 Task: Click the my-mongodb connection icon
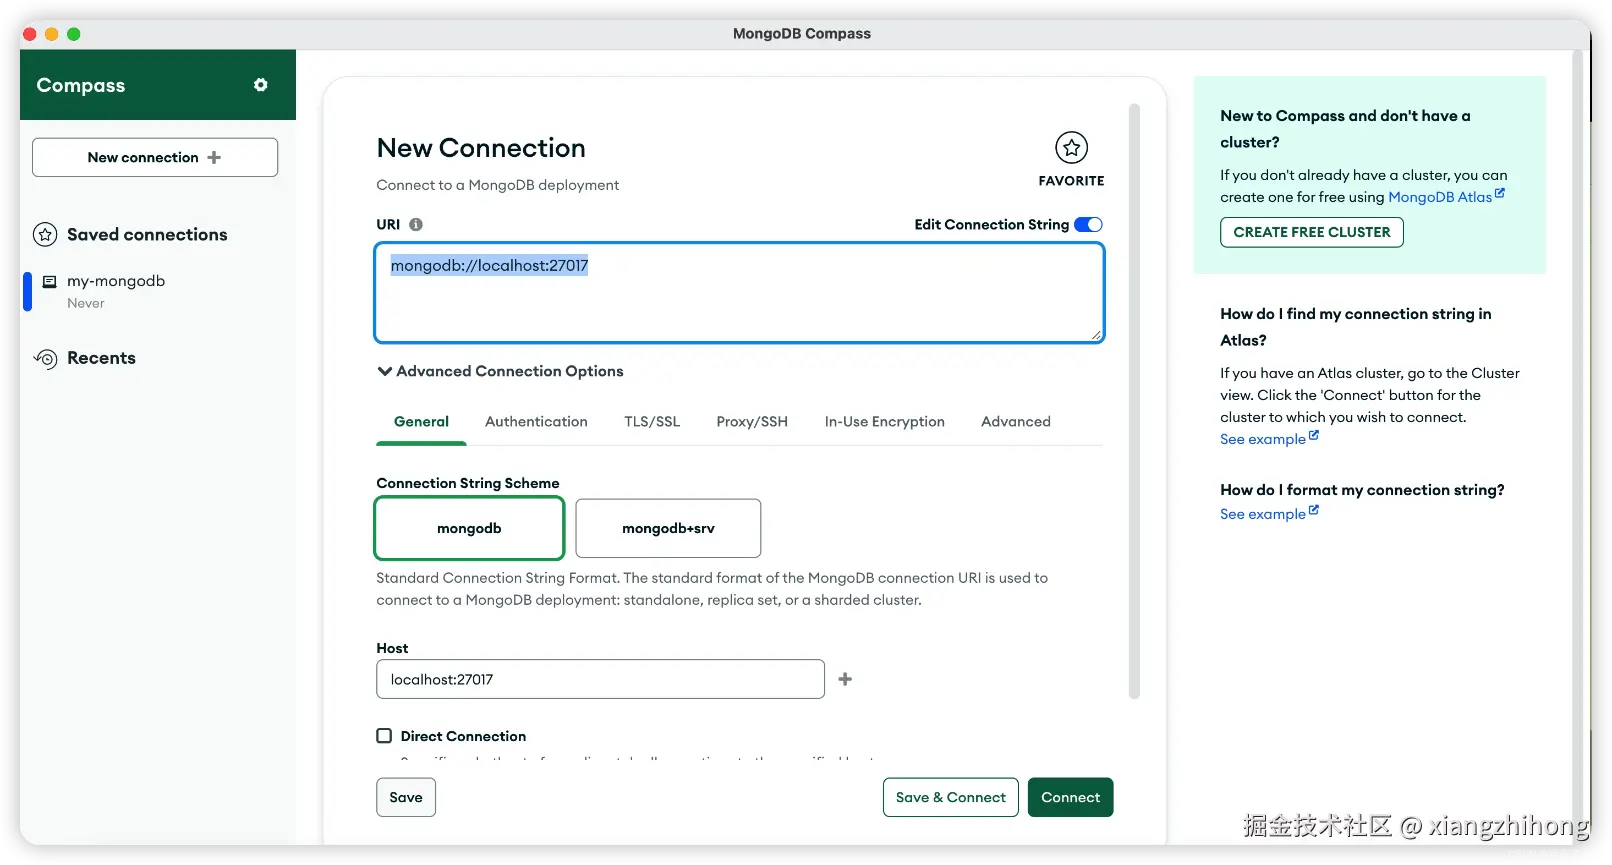(x=49, y=282)
